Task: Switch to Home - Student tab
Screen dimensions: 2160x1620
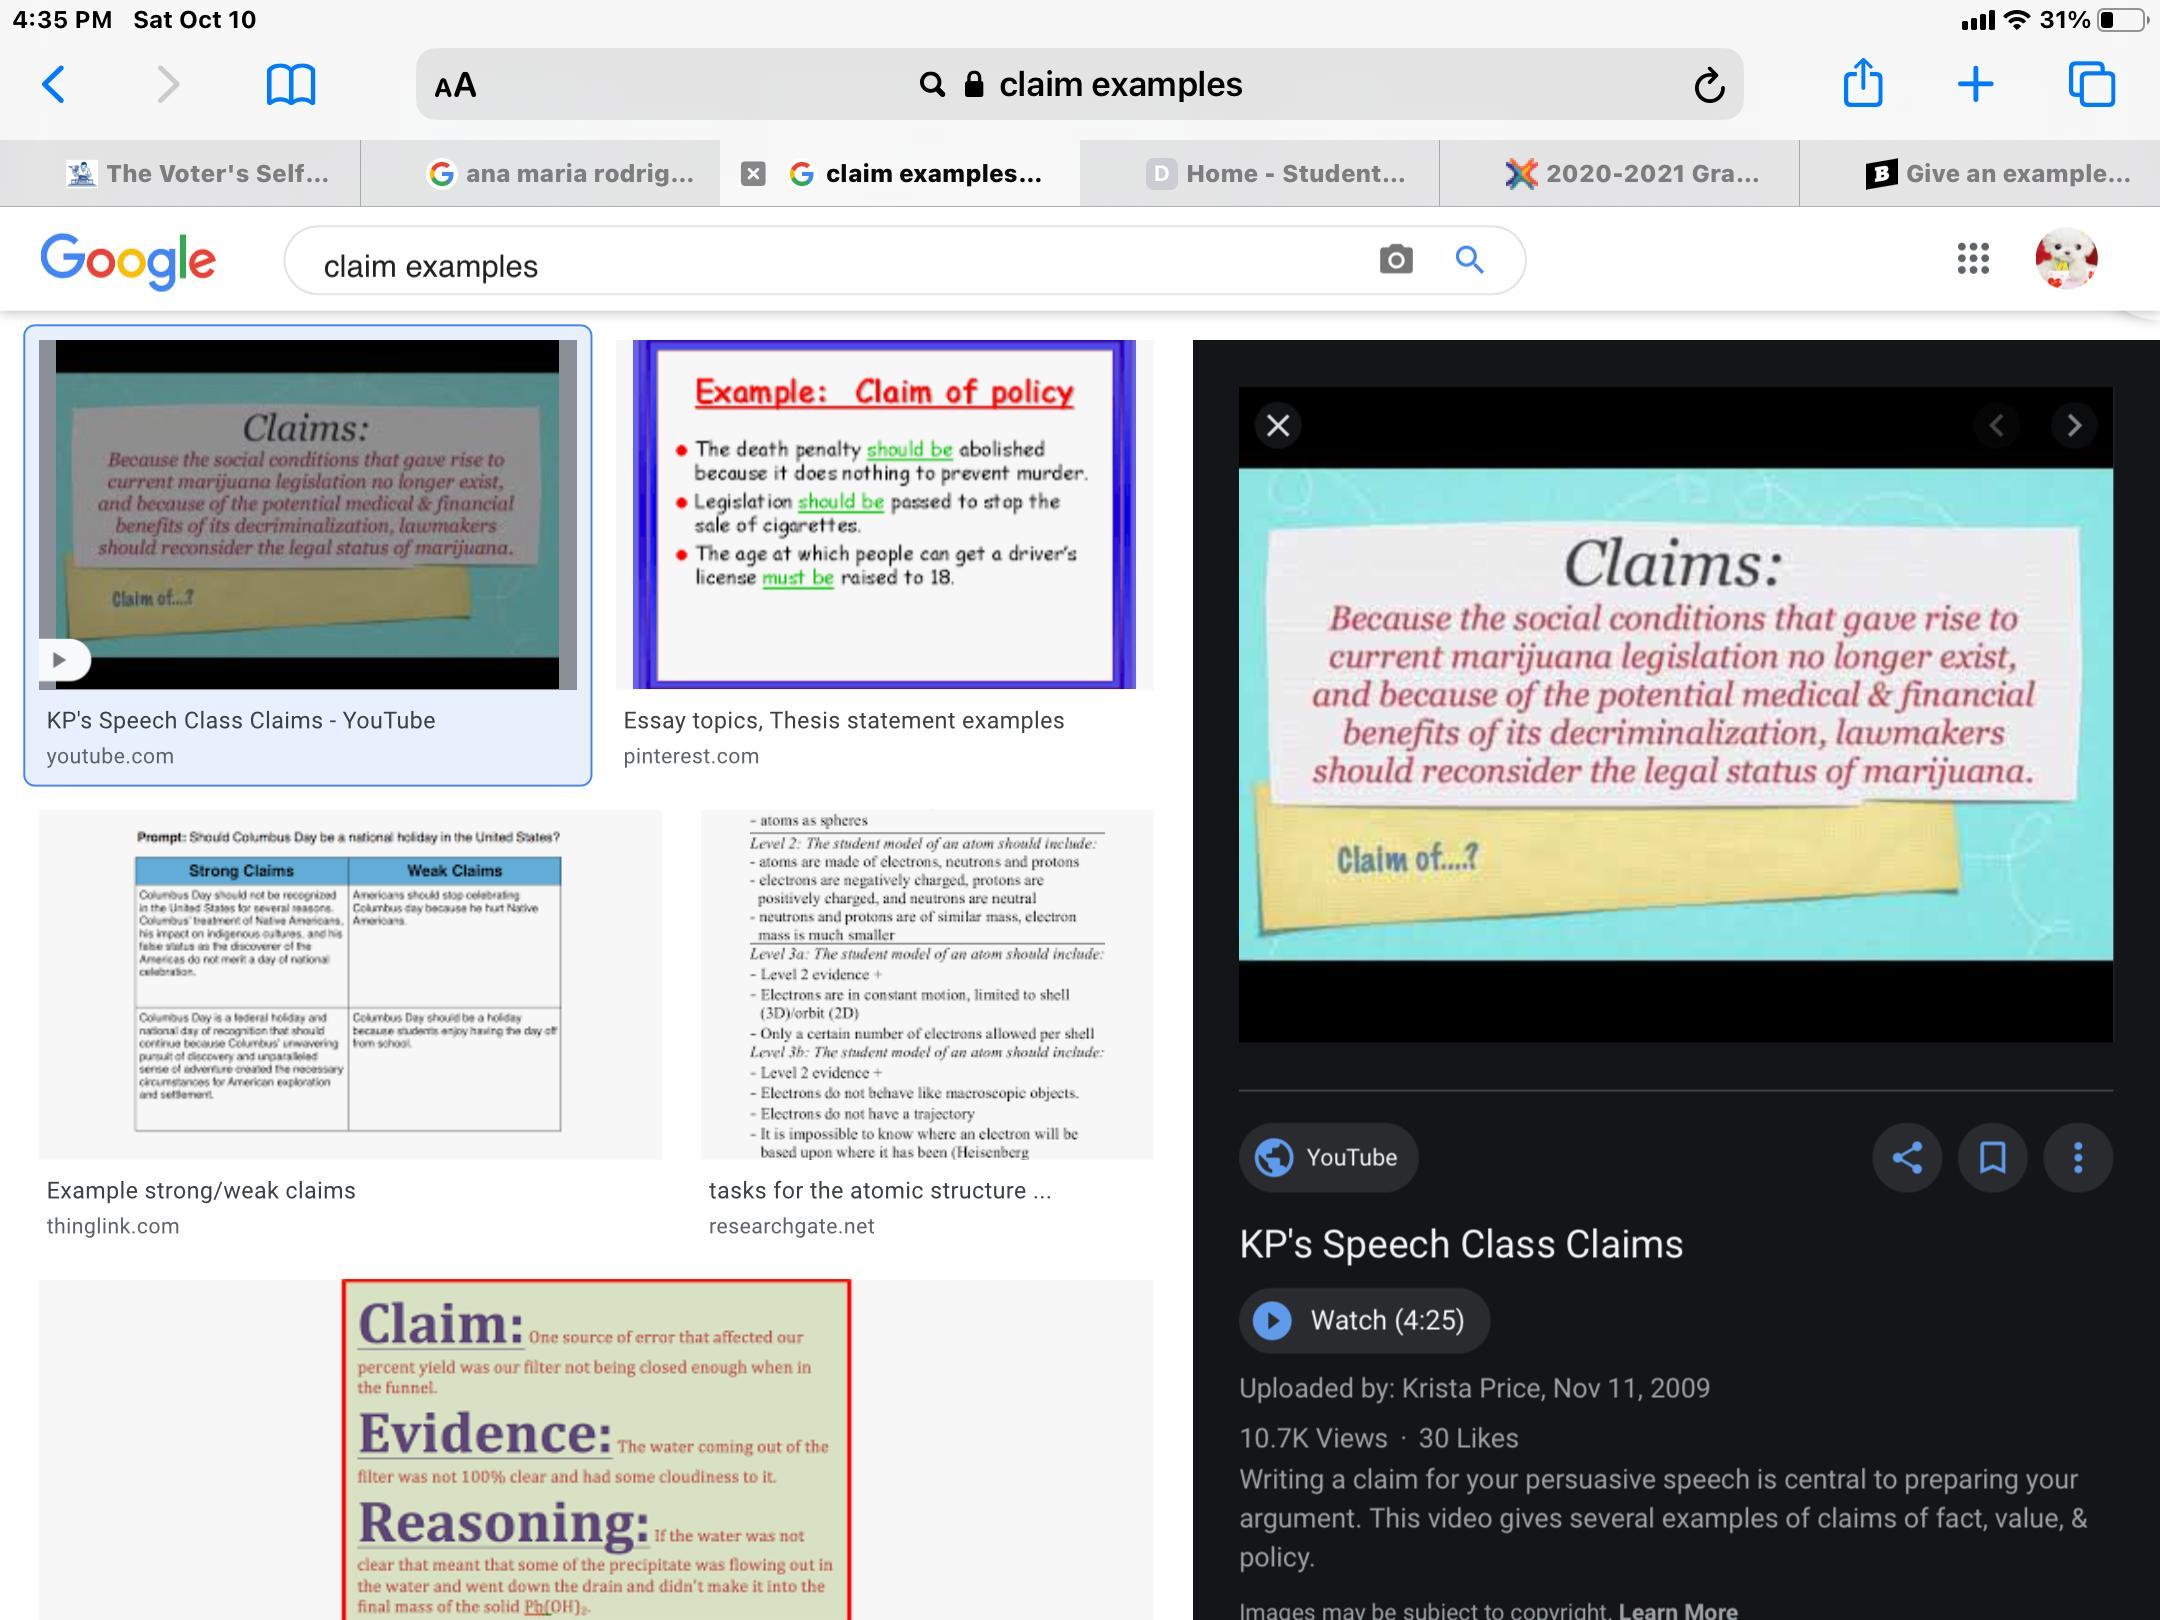Action: (x=1274, y=174)
